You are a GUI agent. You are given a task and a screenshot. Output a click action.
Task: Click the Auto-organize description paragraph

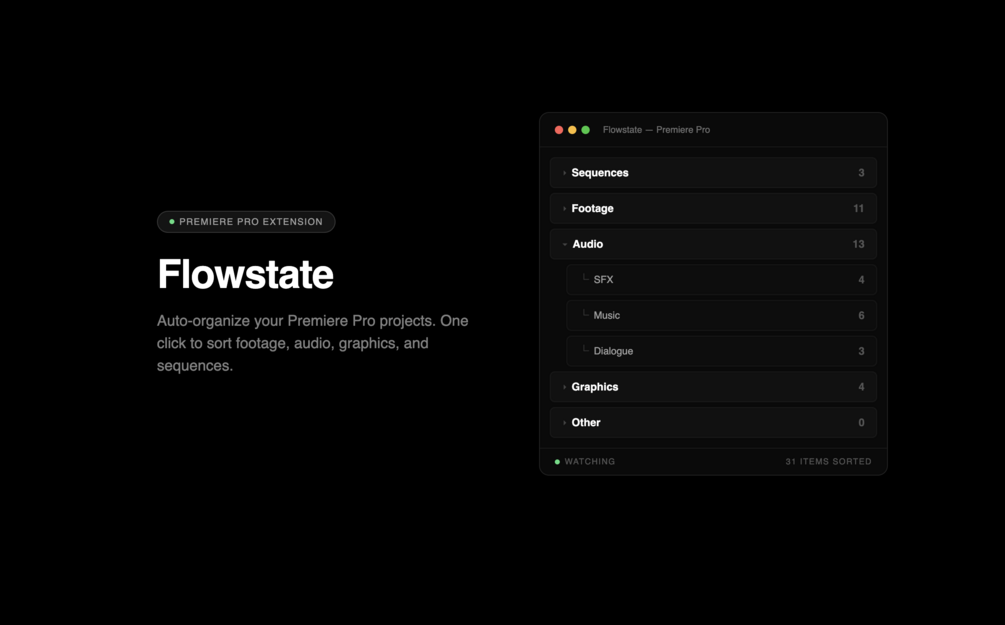(313, 343)
